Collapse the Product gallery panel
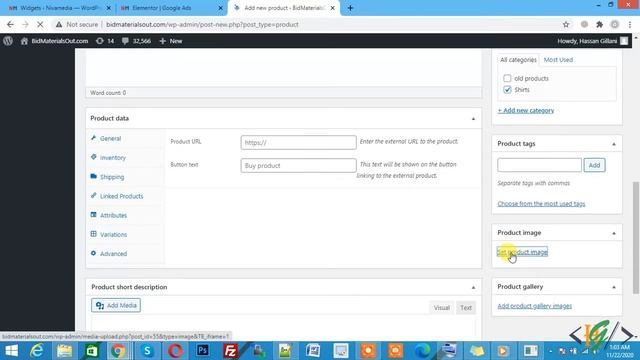 pyautogui.click(x=614, y=287)
